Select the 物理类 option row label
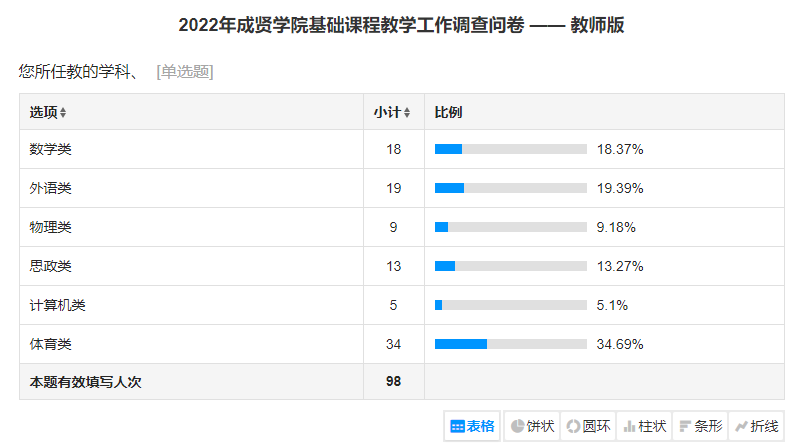This screenshot has height=445, width=794. [51, 227]
